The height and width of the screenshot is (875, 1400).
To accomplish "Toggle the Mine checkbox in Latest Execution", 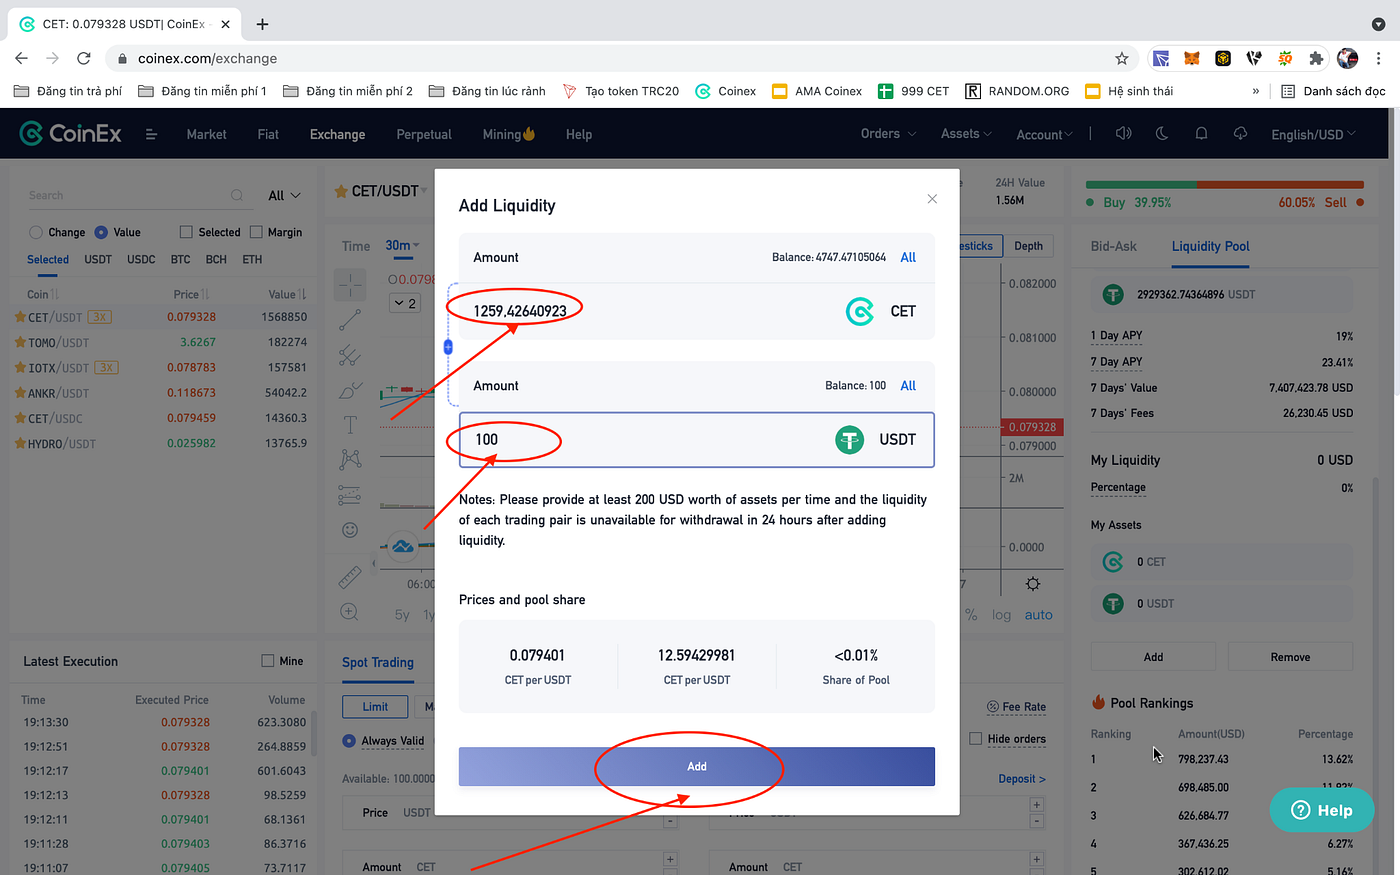I will click(267, 661).
